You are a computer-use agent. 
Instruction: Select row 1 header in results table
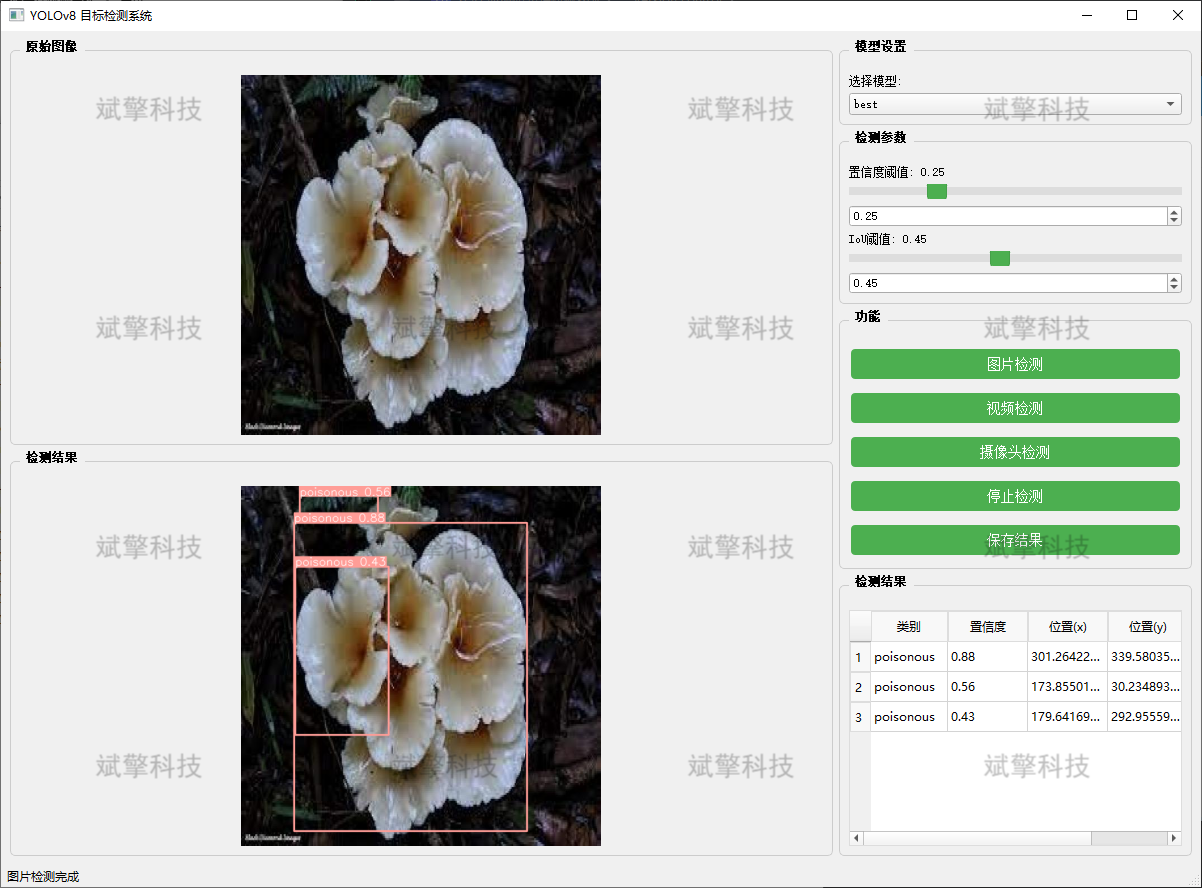click(x=860, y=657)
